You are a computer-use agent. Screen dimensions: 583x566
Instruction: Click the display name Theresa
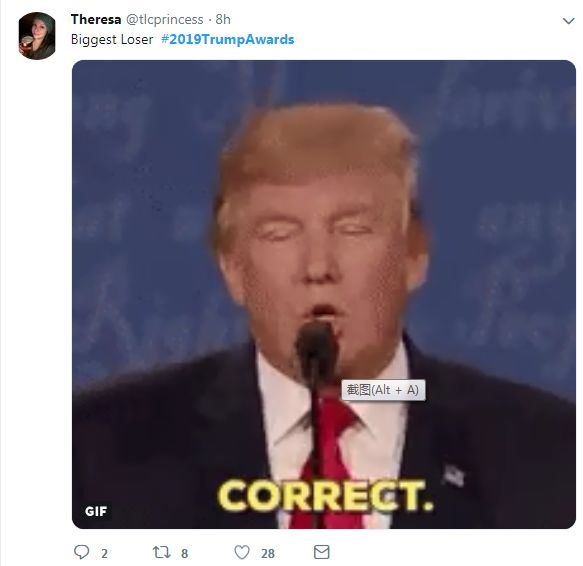coord(96,19)
